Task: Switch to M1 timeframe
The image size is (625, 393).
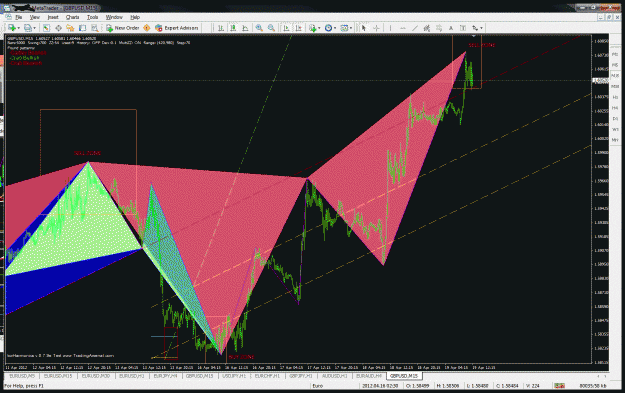Action: (x=615, y=54)
